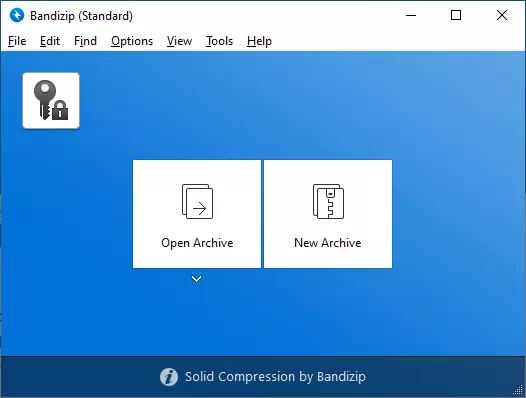Click the Open Archive tile
This screenshot has height=398, width=526.
(197, 214)
